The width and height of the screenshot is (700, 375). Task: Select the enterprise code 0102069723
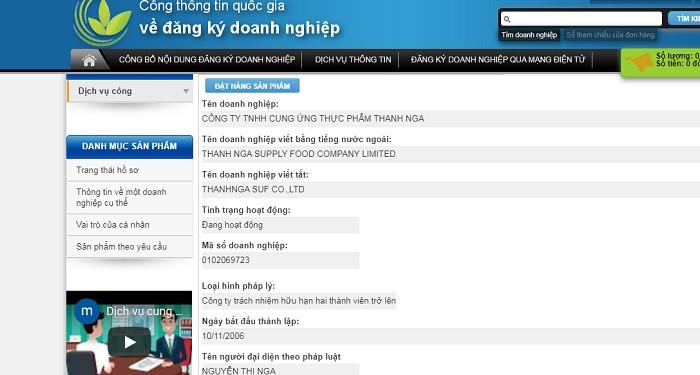click(225, 260)
